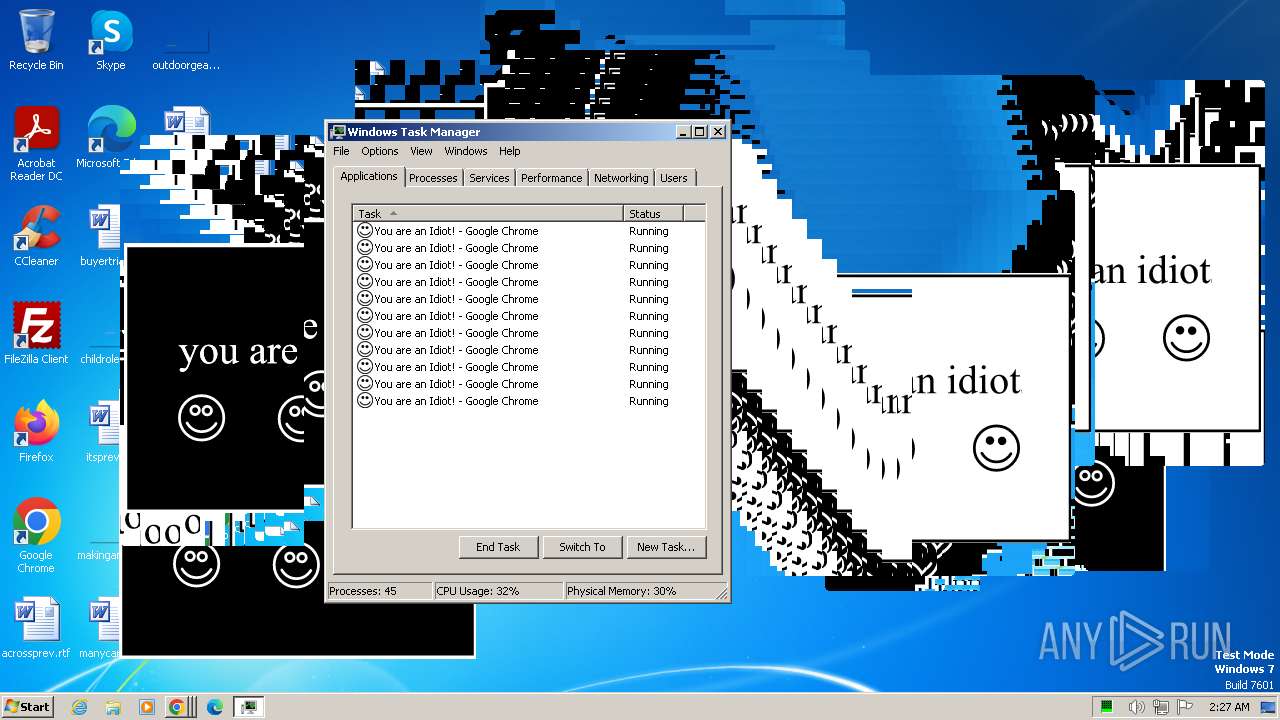Screen dimensions: 1280x720
Task: Close the Windows Task Manager window
Action: point(717,132)
